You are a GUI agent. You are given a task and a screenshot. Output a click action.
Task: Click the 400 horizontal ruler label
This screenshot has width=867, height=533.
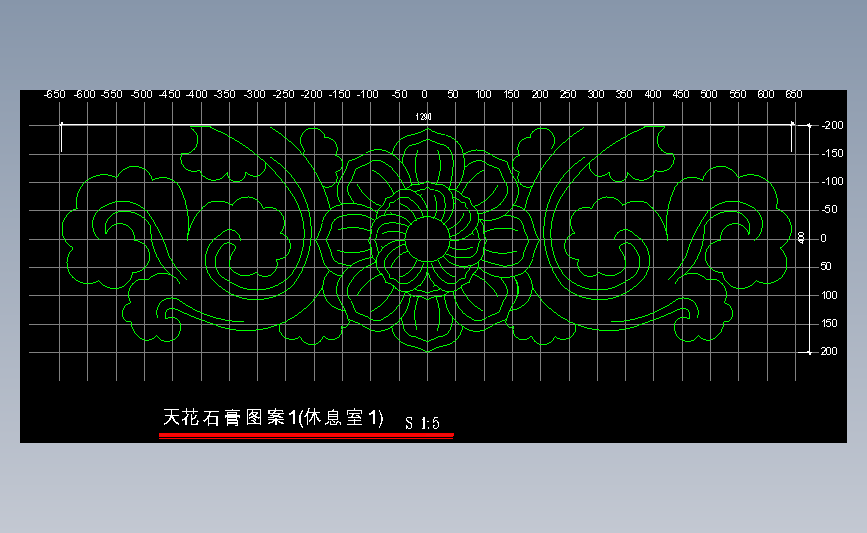pos(653,95)
